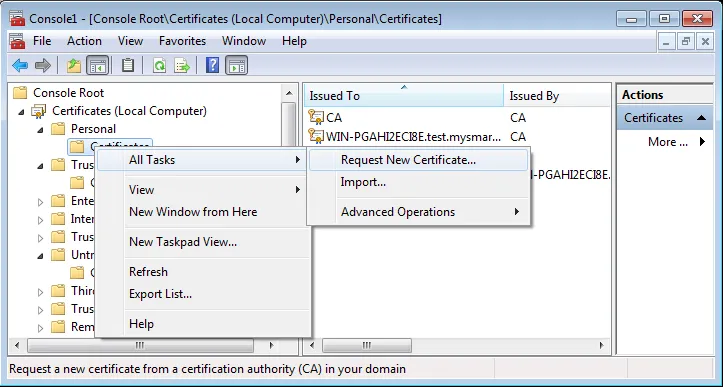The height and width of the screenshot is (387, 723).
Task: Open the More submenu arrow in Actions pane
Action: (x=702, y=142)
